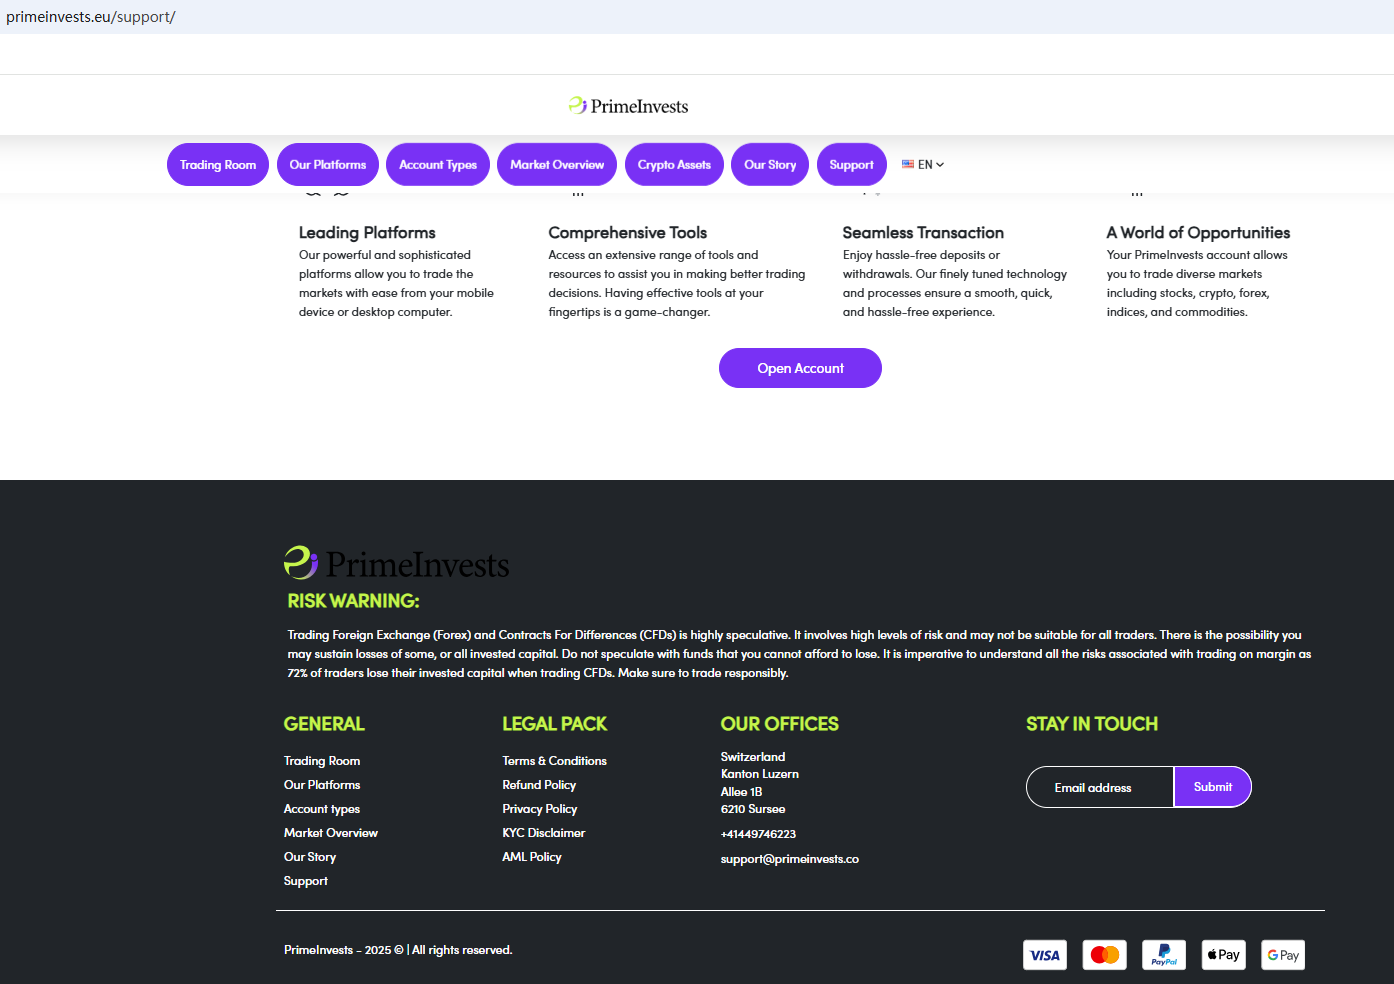
Task: Focus the Email address input field
Action: [x=1100, y=787]
